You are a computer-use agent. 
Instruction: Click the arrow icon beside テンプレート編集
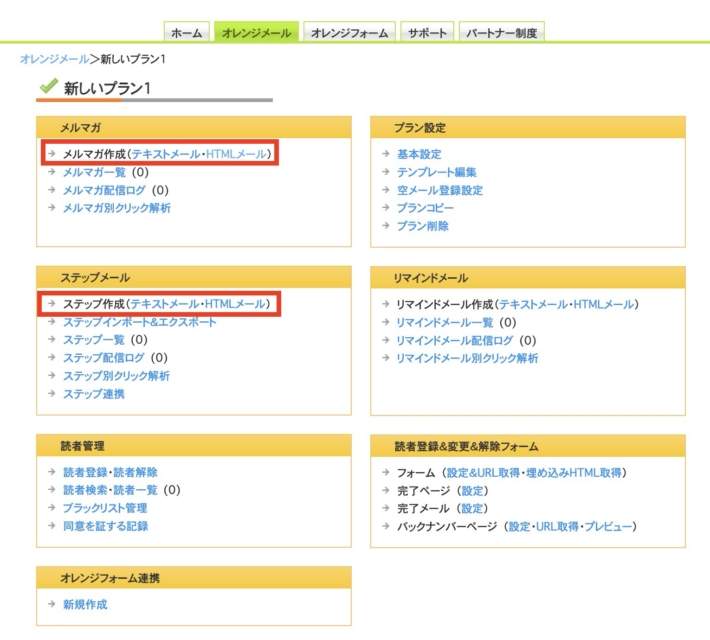pyautogui.click(x=386, y=172)
